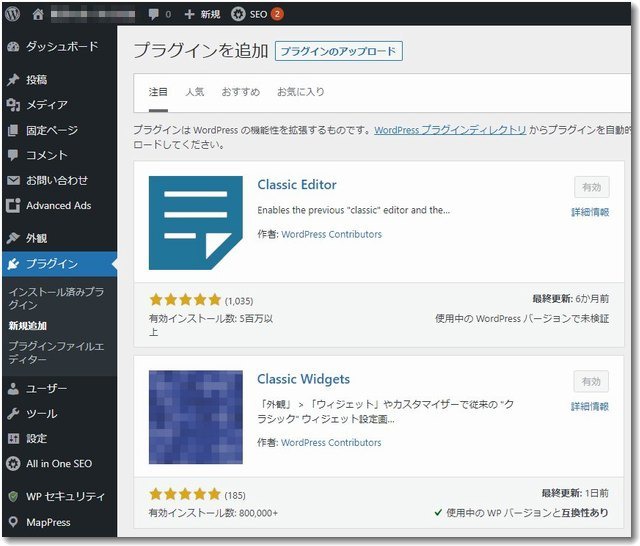Click the Classic Editor plugin thumbnail
Viewport: 640px width, 546px height.
point(196,223)
